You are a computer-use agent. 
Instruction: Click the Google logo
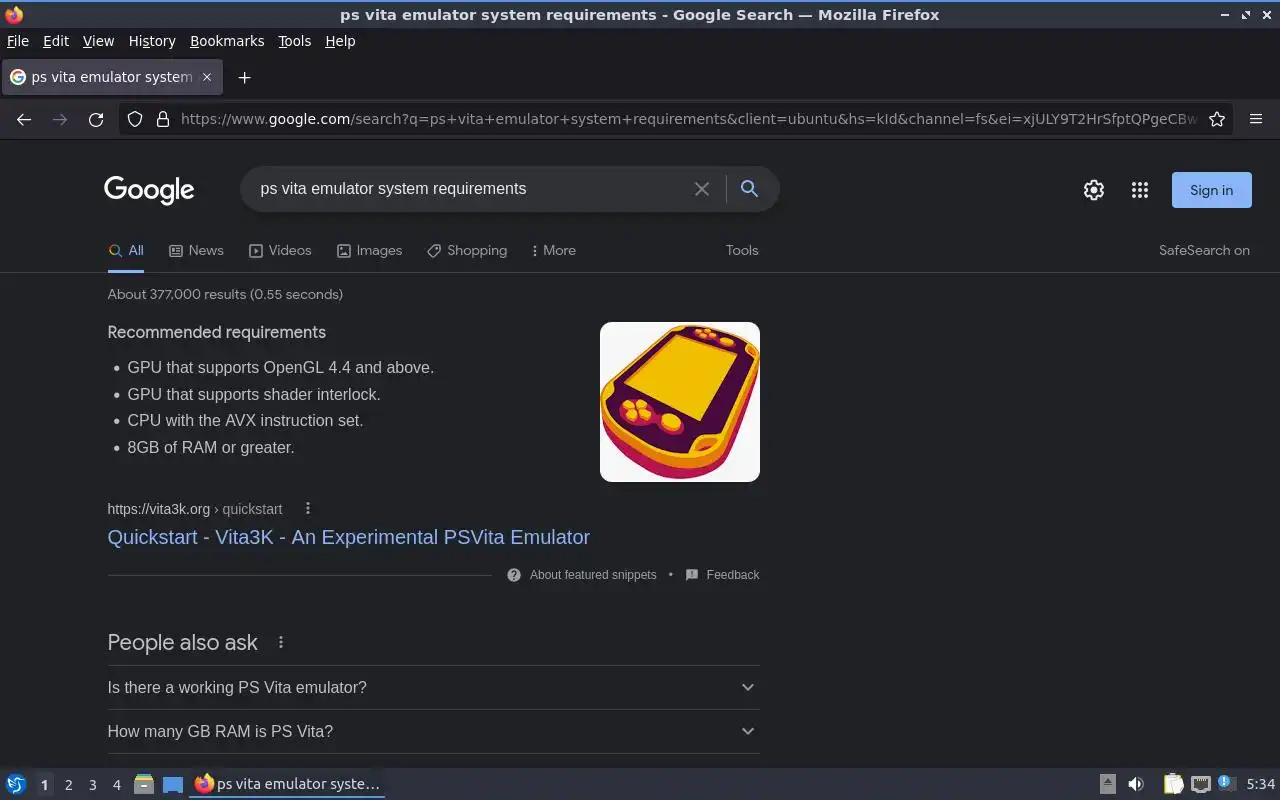point(149,190)
